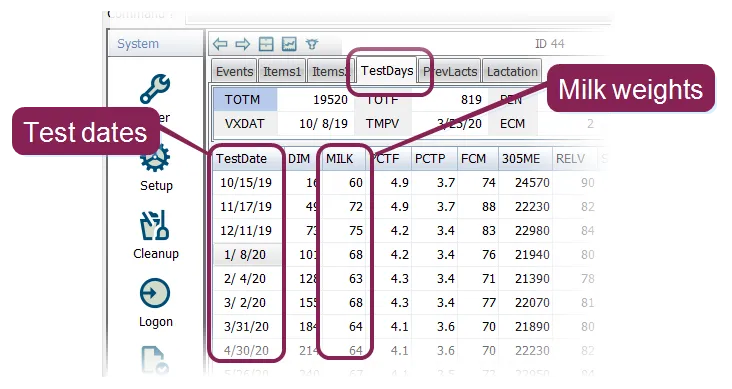The width and height of the screenshot is (732, 389).
Task: Click milk weight 60 in the 10/15/19 row
Action: [356, 183]
